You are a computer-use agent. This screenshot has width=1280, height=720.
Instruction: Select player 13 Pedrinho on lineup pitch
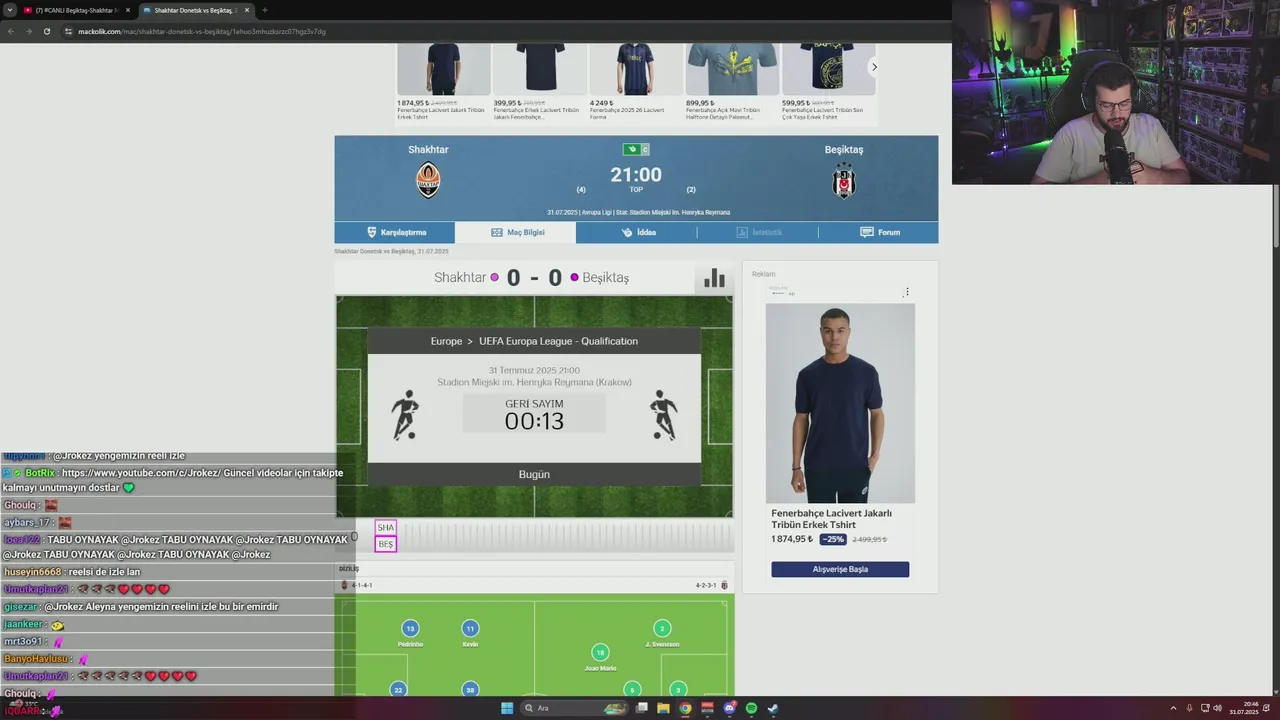click(x=410, y=629)
